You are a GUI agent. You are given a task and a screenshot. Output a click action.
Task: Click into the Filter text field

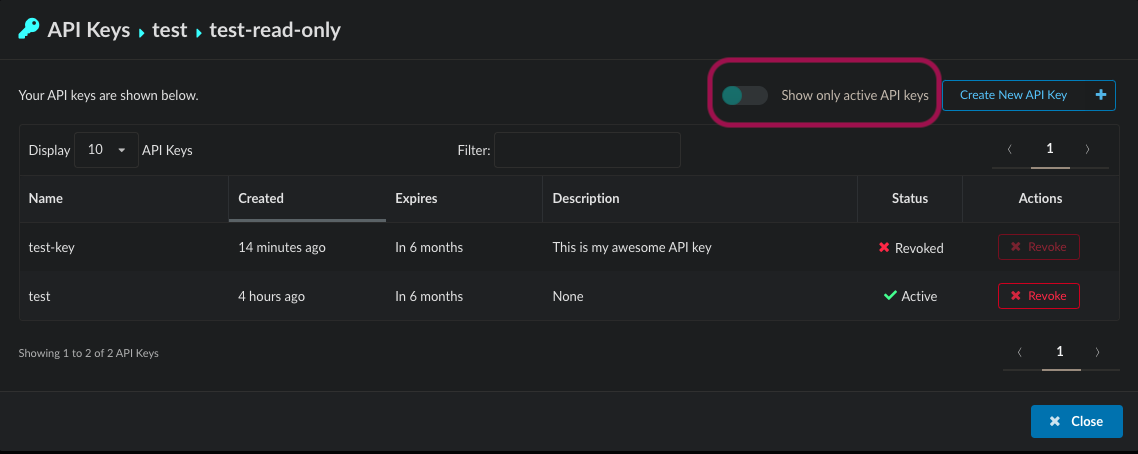tap(587, 150)
